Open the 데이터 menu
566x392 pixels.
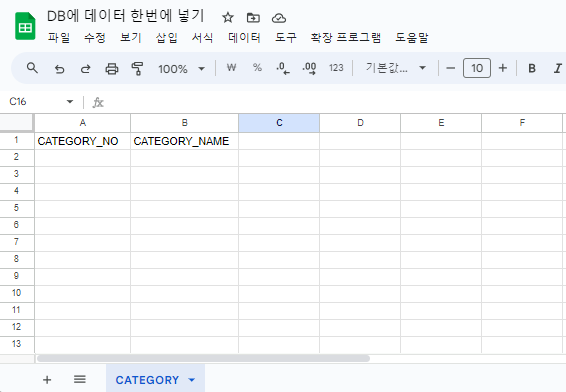coord(244,38)
